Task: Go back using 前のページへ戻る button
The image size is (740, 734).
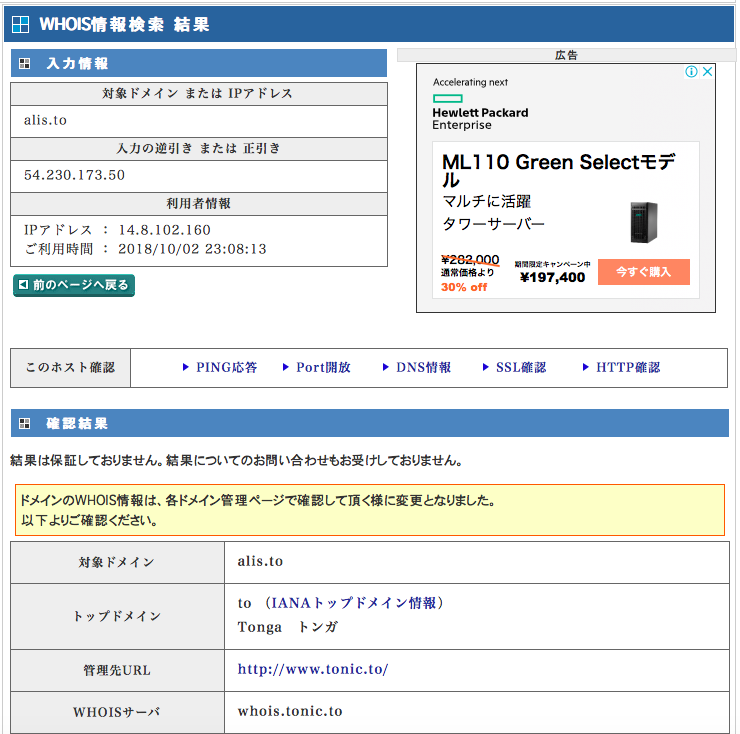Action: [x=74, y=285]
